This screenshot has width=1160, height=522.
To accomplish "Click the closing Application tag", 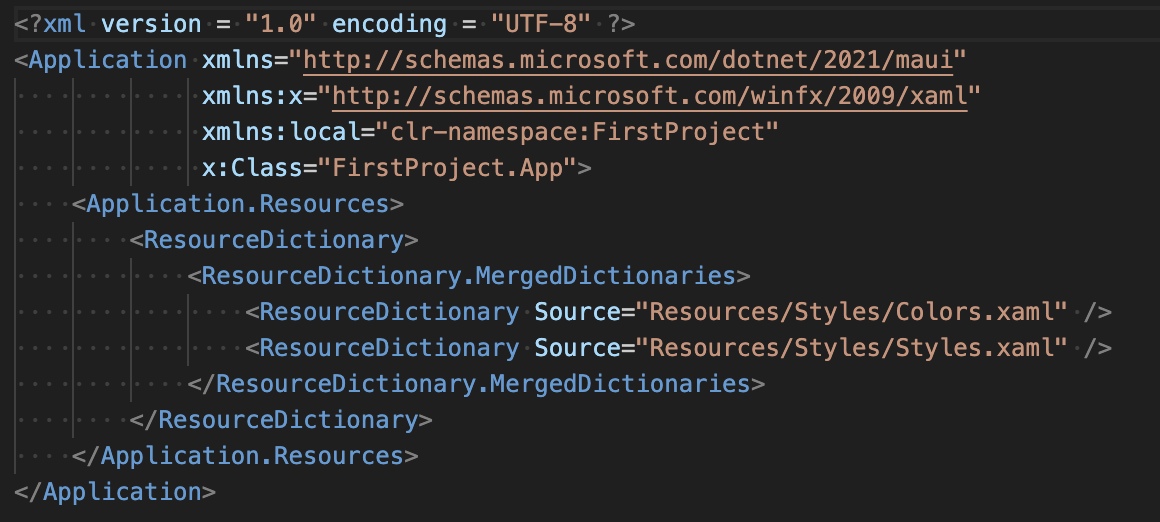I will (x=122, y=491).
